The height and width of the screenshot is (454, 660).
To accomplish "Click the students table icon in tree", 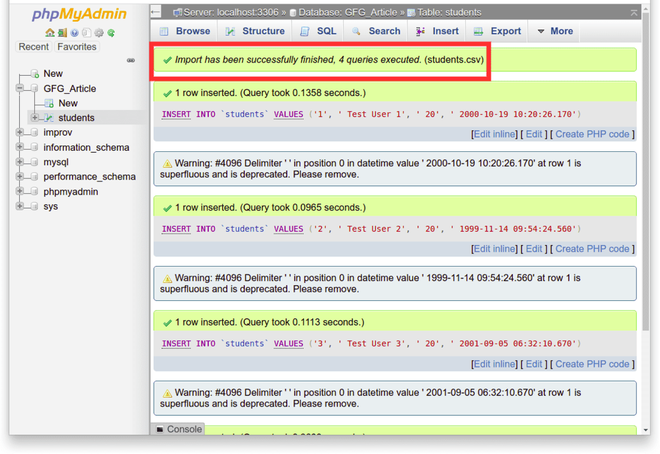I will [x=49, y=118].
